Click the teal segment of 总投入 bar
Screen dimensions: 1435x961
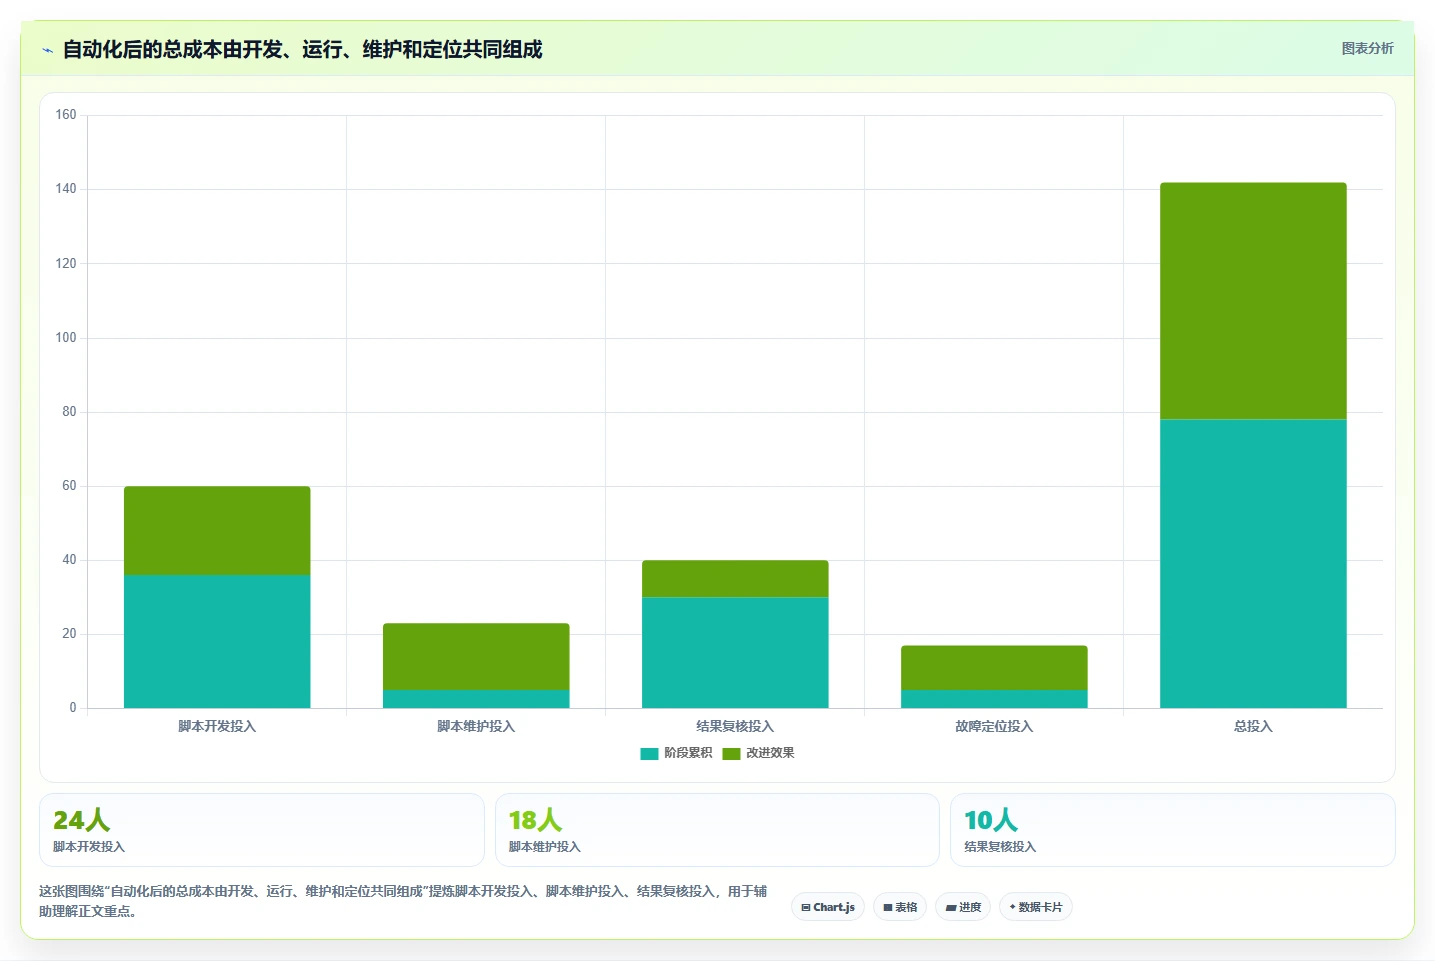coord(1253,564)
